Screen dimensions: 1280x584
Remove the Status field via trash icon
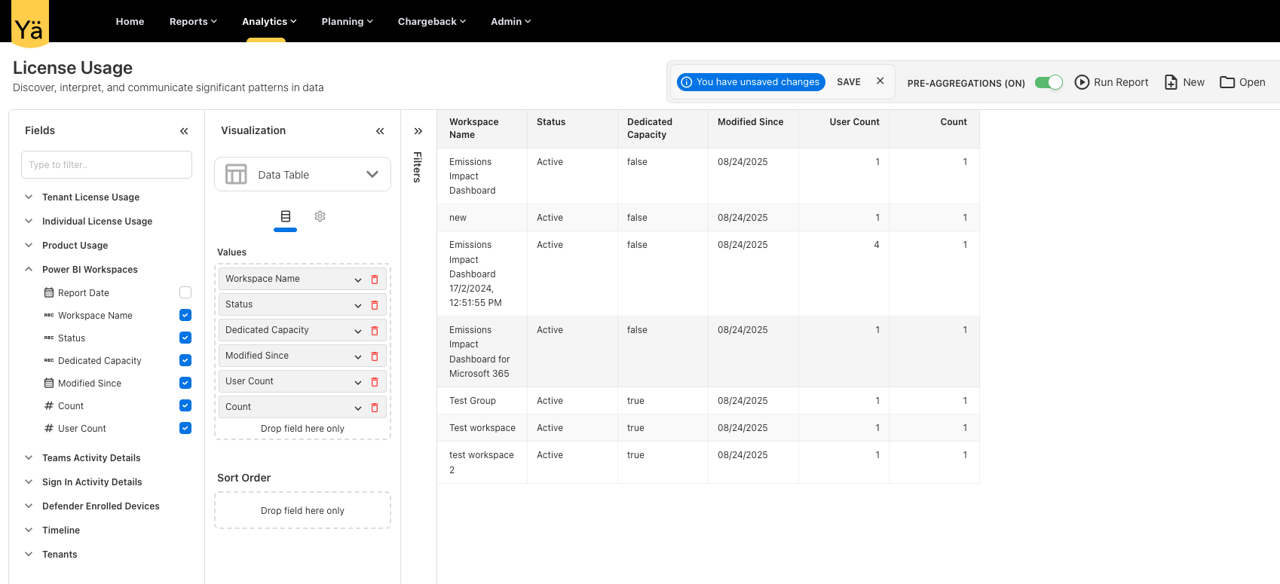[x=374, y=304]
